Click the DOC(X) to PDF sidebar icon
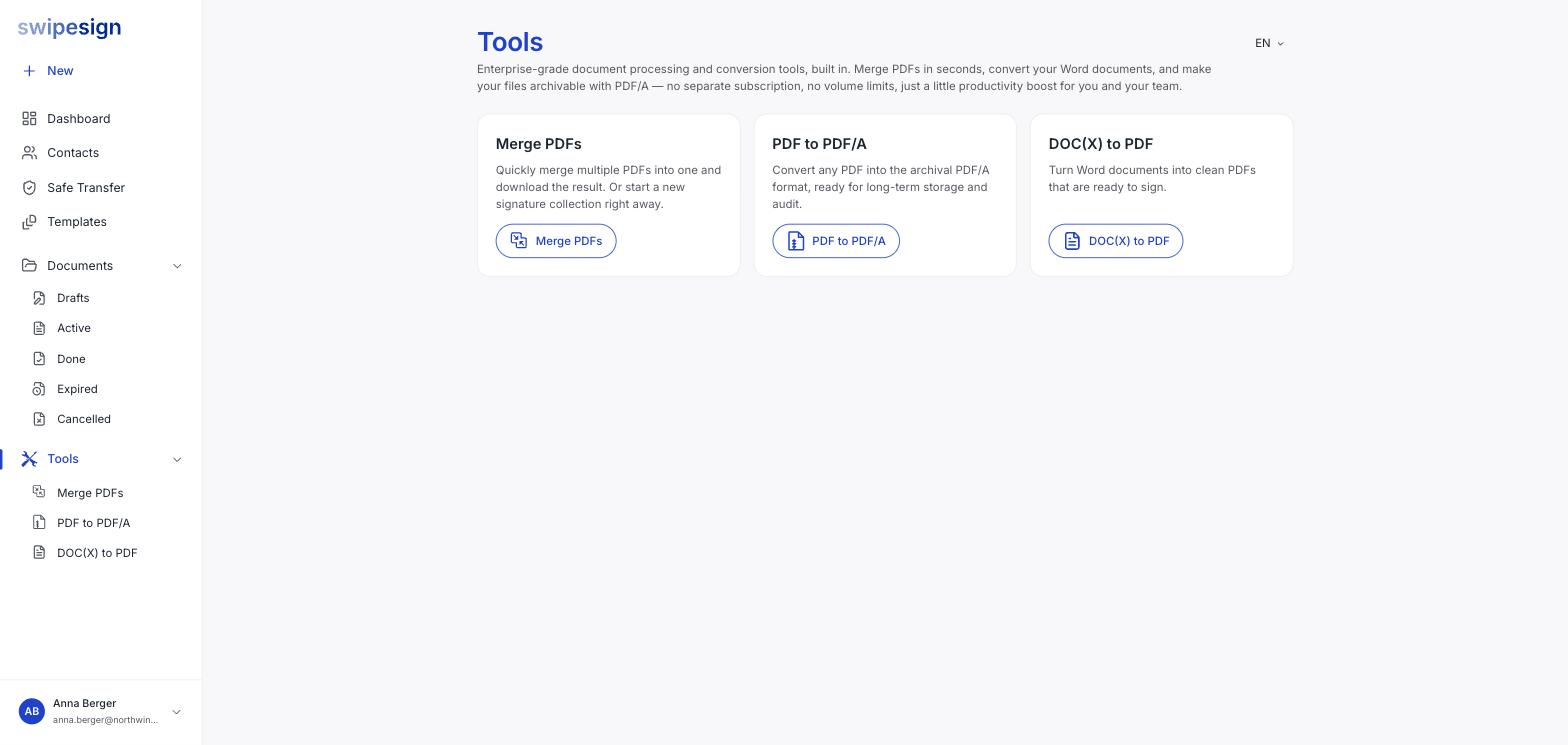The width and height of the screenshot is (1568, 745). tap(39, 552)
